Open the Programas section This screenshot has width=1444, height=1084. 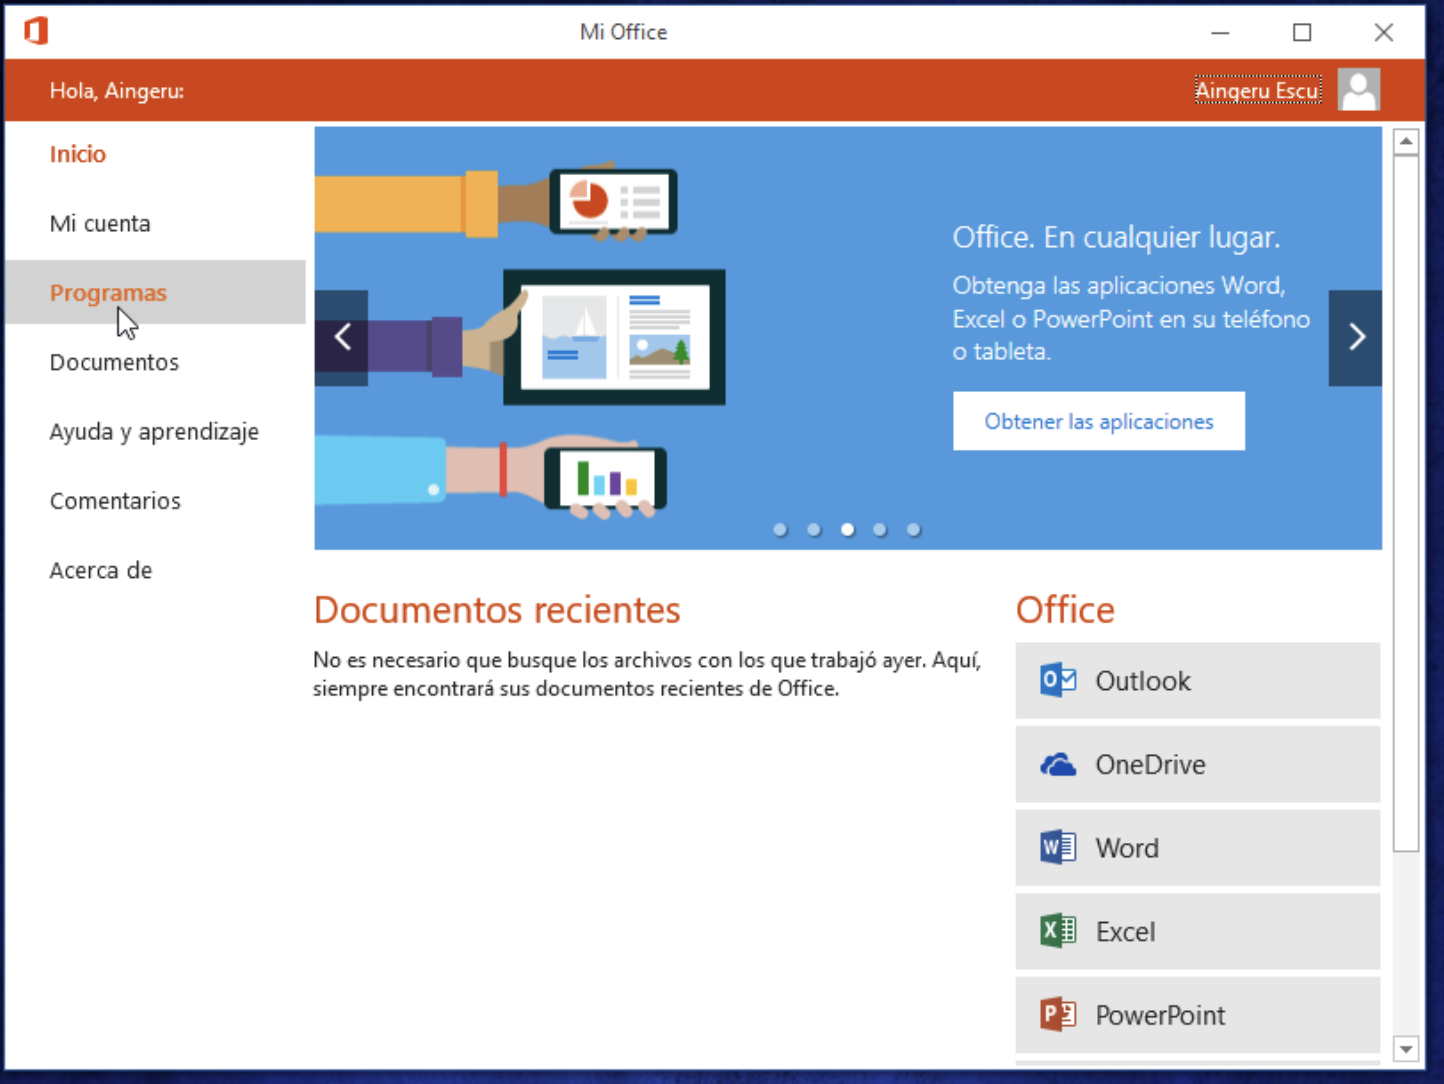(155, 292)
